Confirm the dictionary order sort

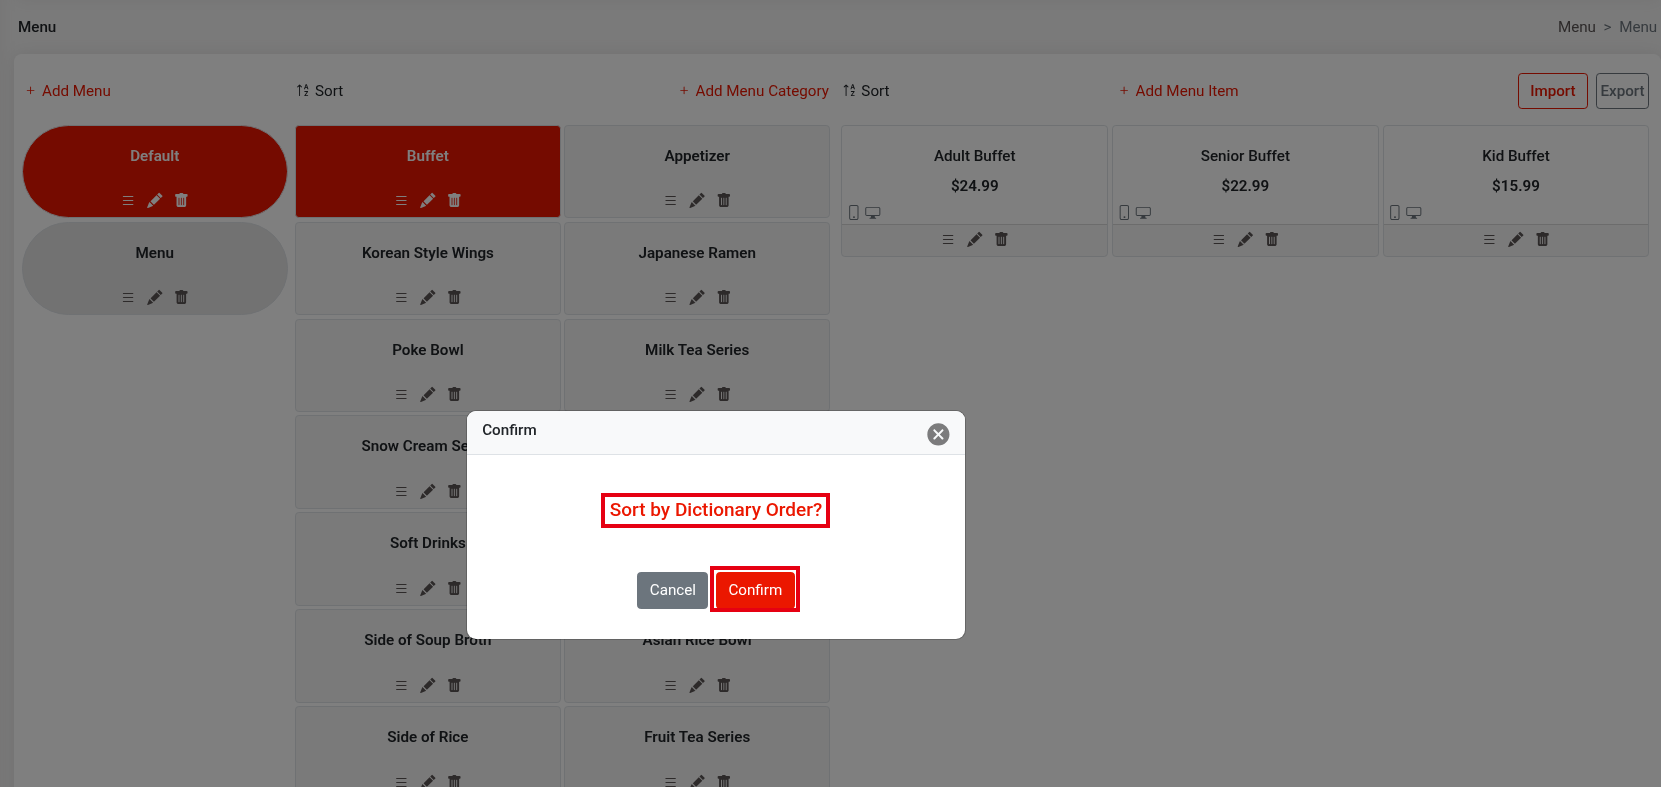755,590
